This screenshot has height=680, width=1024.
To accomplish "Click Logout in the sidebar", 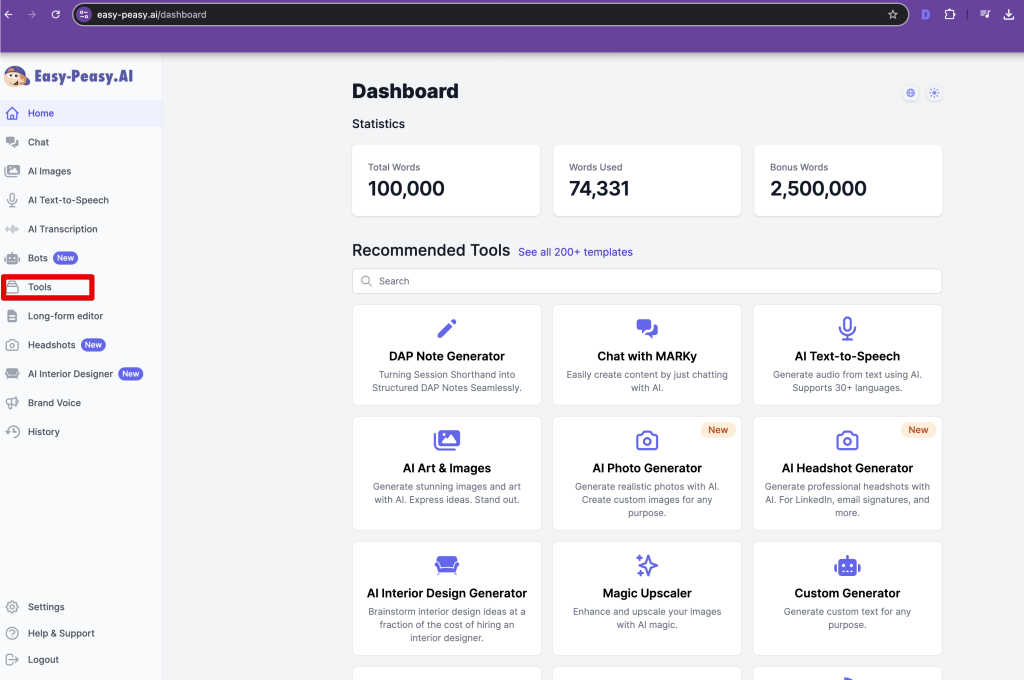I will tap(43, 660).
